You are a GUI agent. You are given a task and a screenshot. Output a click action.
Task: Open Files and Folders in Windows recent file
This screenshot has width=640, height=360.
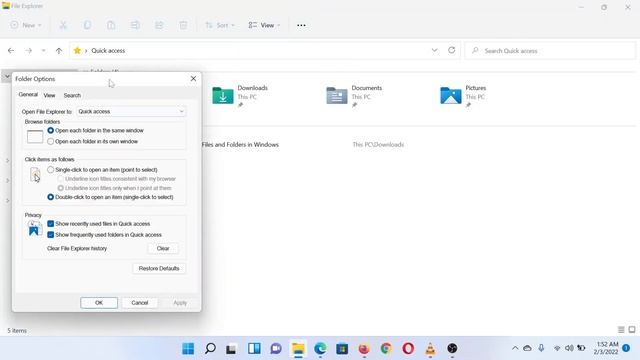pyautogui.click(x=240, y=144)
